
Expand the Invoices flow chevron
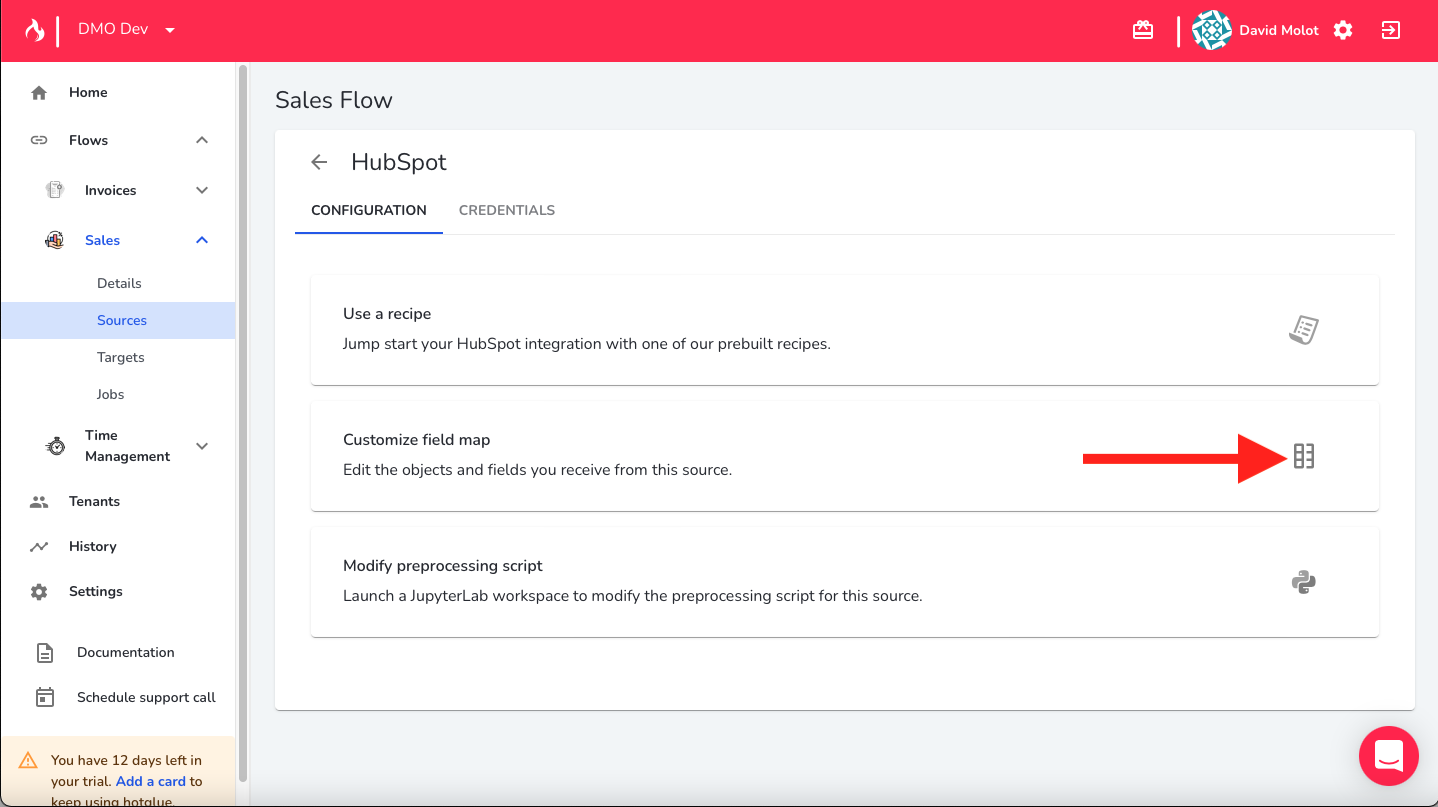pyautogui.click(x=202, y=190)
